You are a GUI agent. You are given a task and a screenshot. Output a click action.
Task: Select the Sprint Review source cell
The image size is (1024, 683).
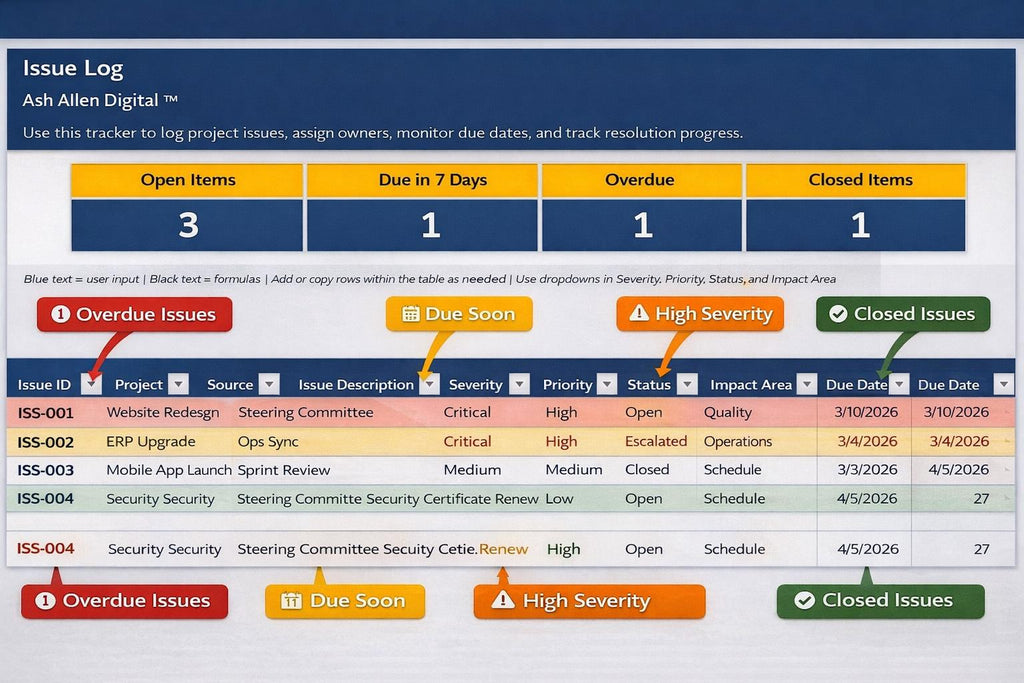[284, 470]
